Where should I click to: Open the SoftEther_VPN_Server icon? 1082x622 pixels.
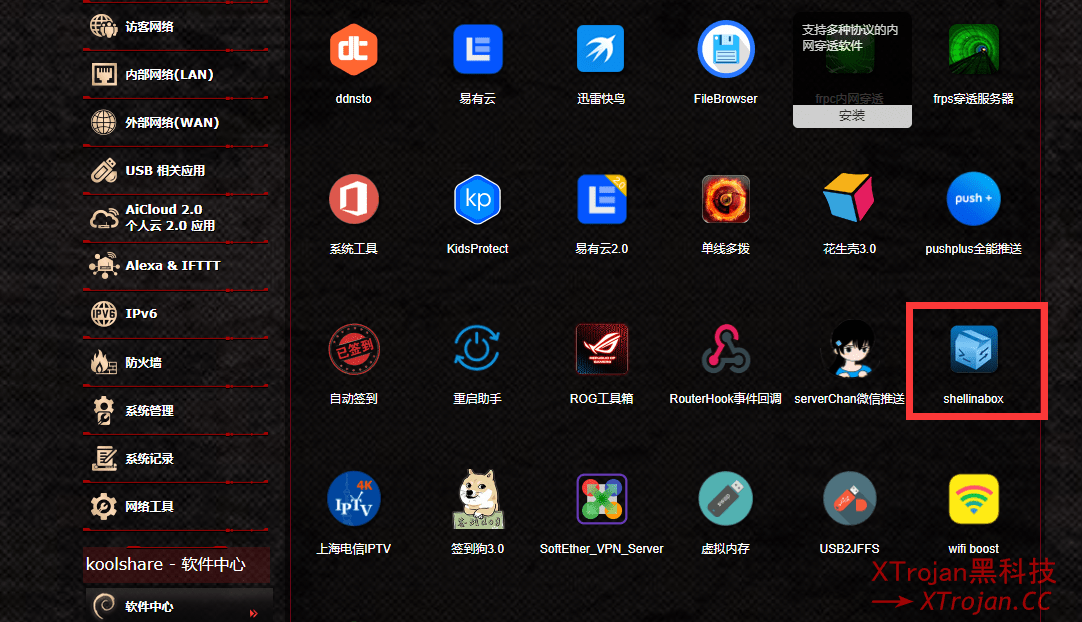point(601,499)
